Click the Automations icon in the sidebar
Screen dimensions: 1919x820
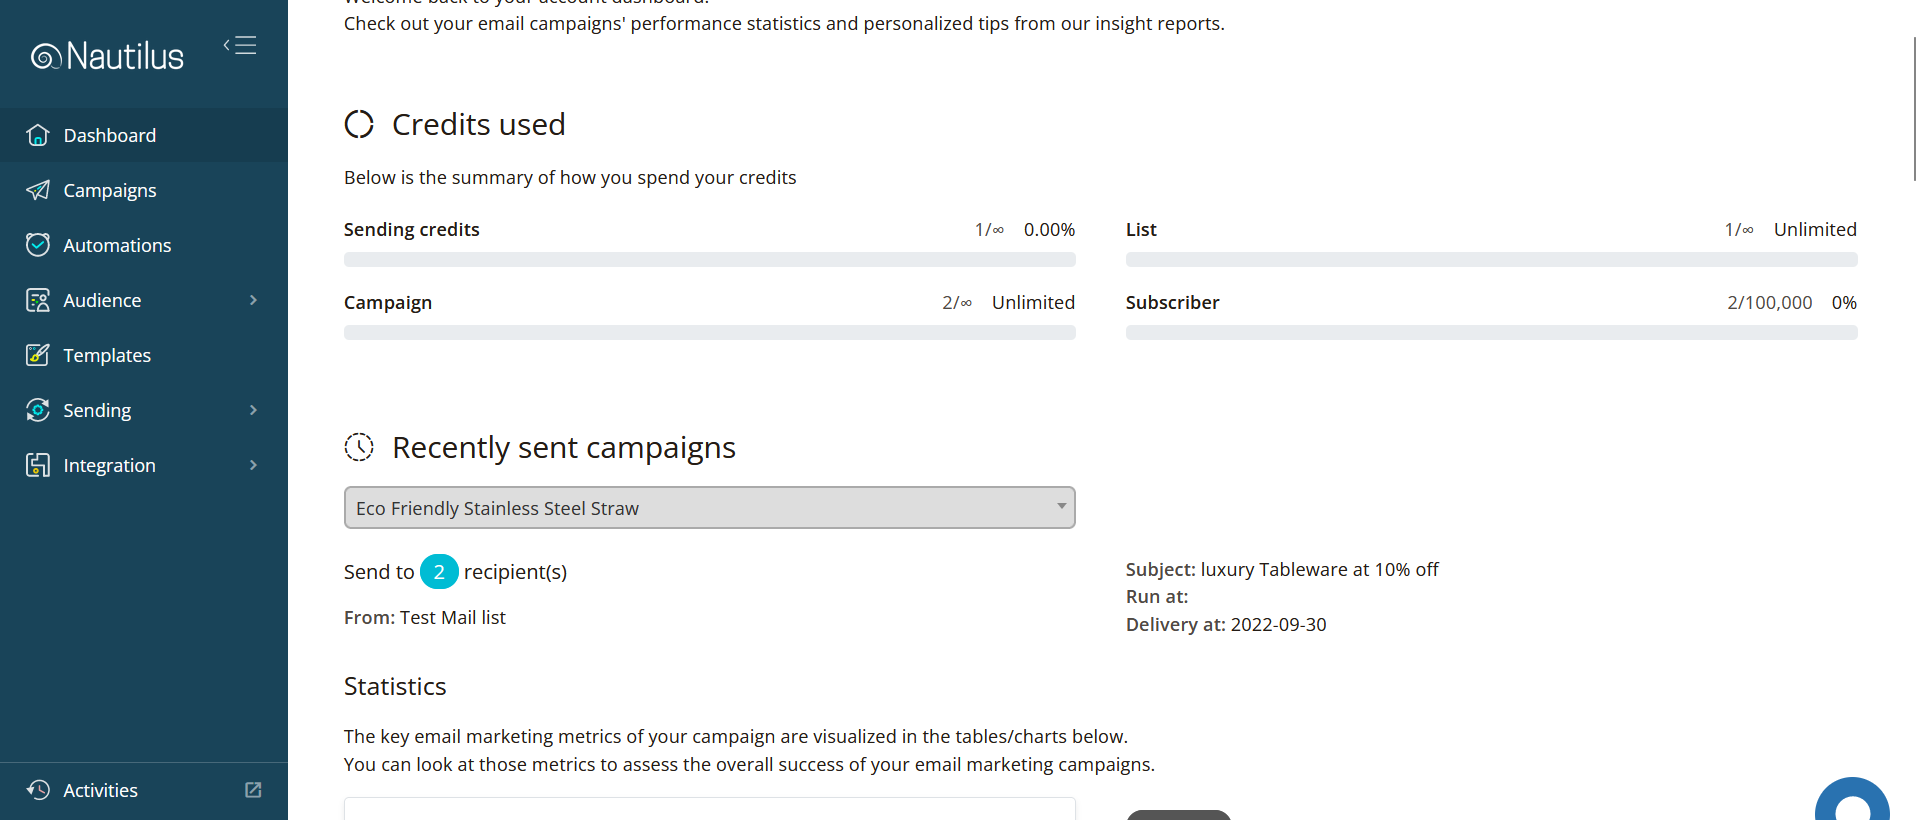38,245
